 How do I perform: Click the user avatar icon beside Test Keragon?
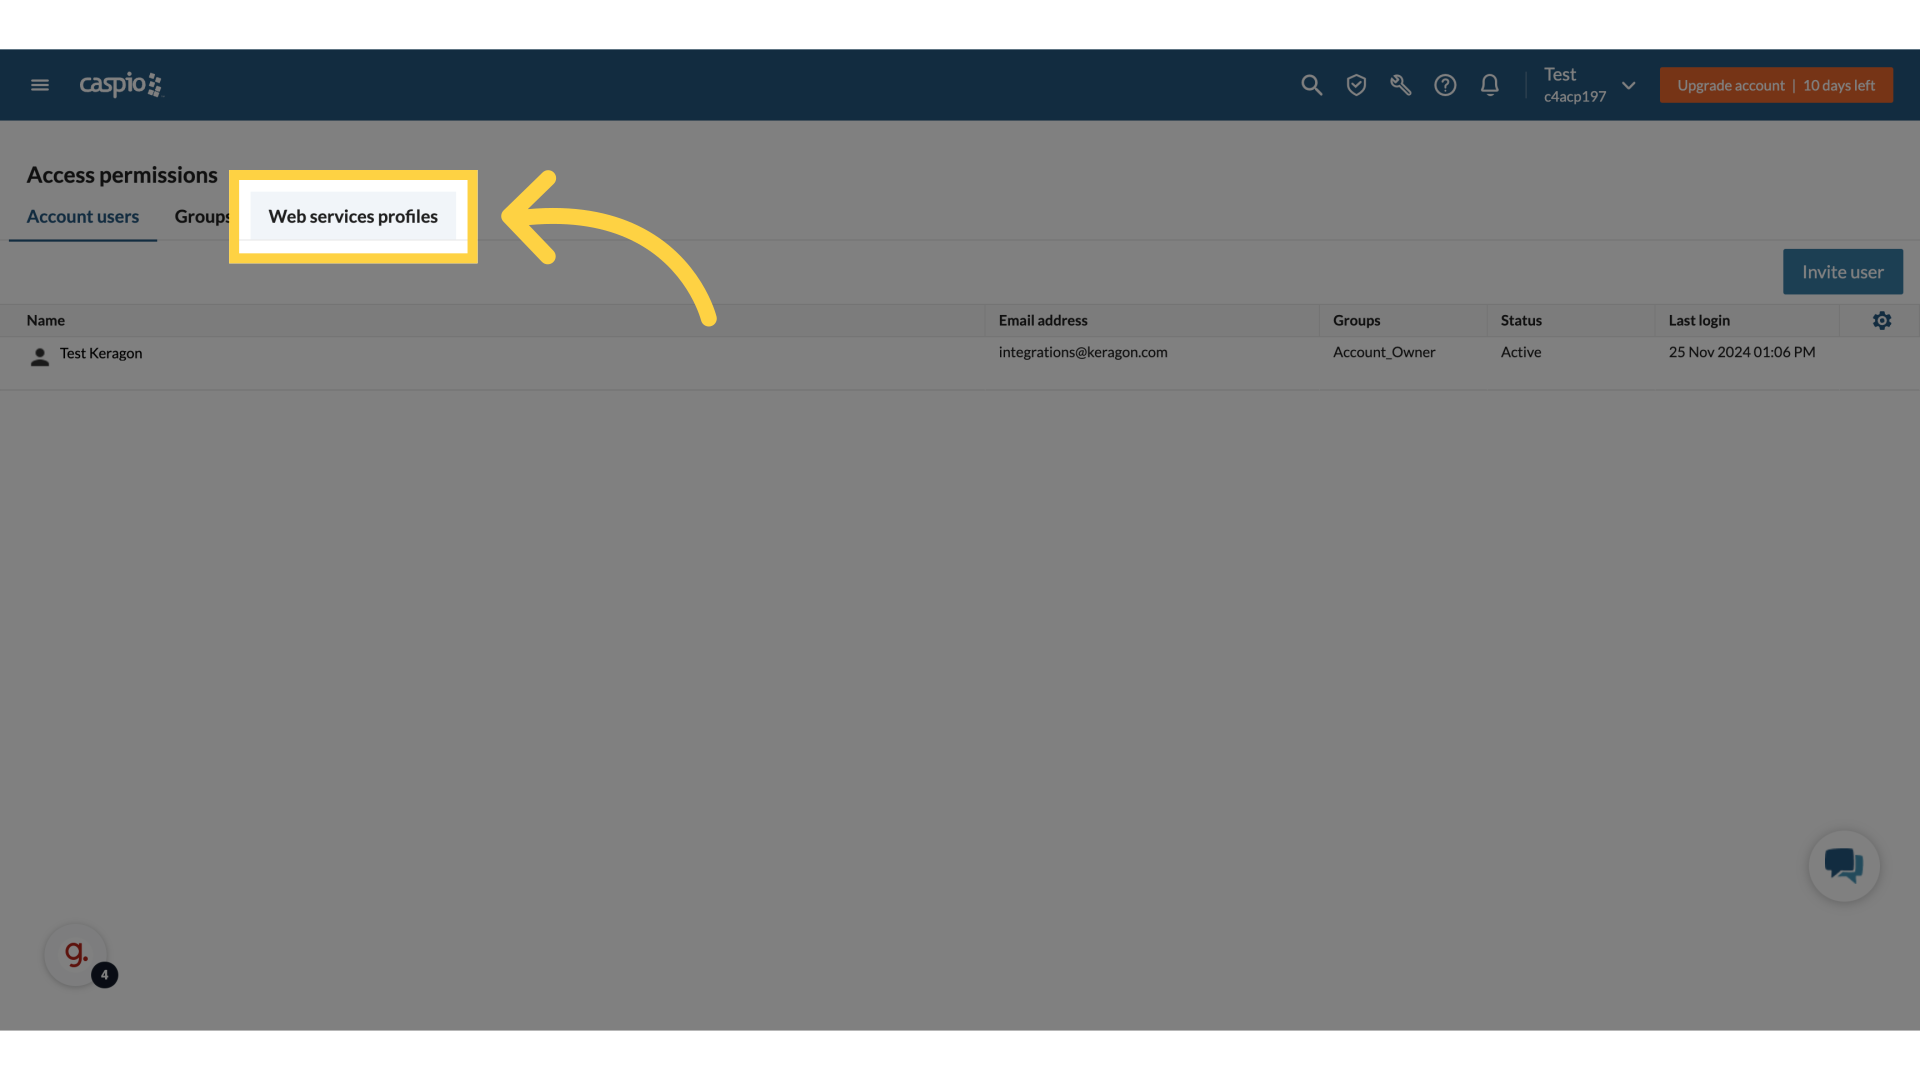[x=40, y=357]
